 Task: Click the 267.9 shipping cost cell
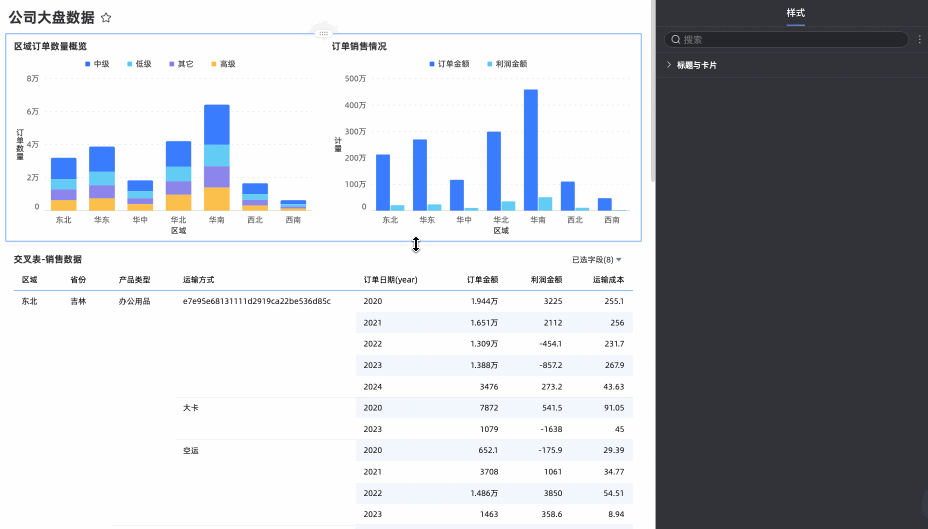click(x=614, y=365)
